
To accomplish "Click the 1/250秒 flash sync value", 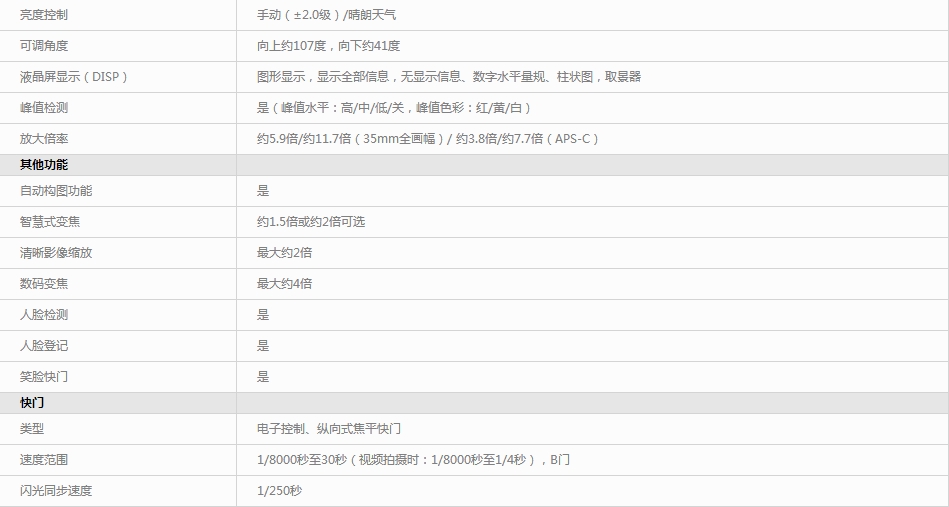I will pos(279,491).
